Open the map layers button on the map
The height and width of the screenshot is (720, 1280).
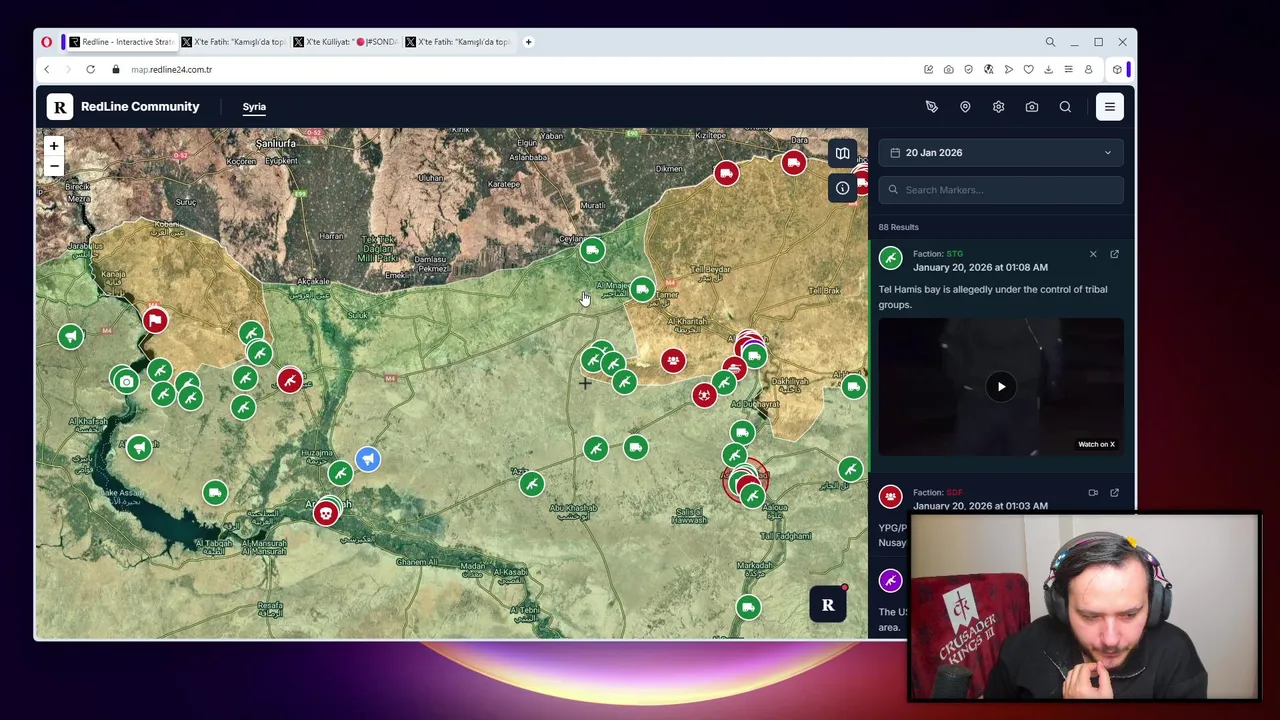tap(842, 154)
